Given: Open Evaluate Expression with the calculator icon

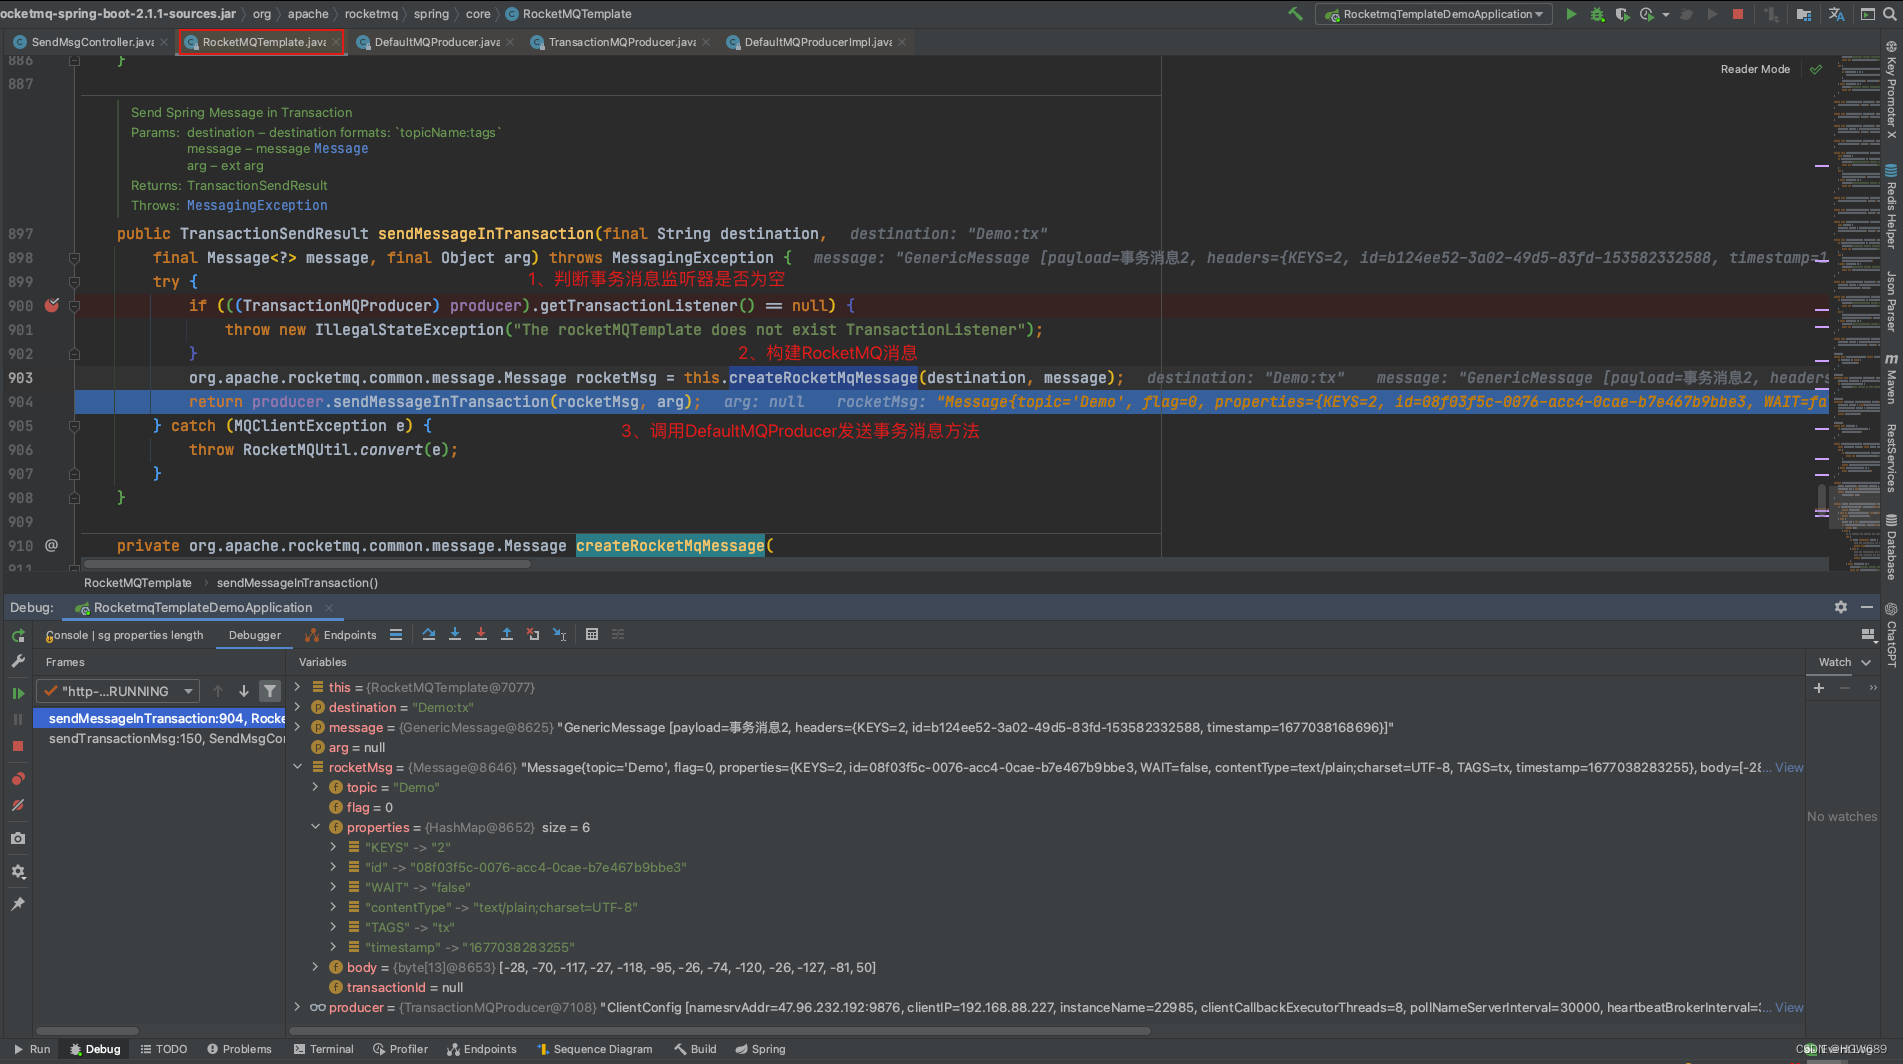Looking at the screenshot, I should [592, 634].
